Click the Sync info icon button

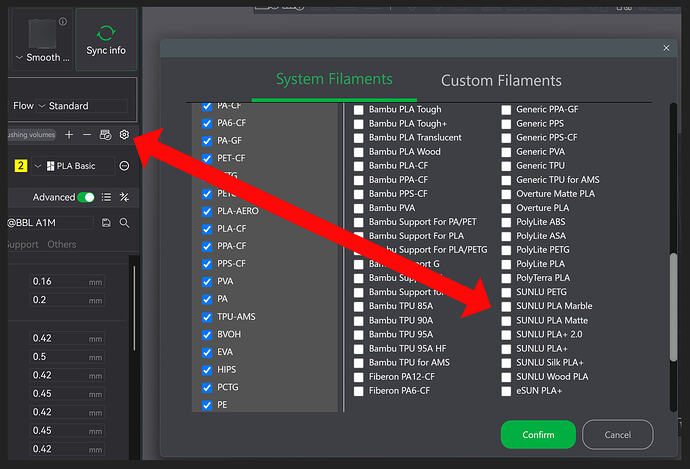pyautogui.click(x=106, y=40)
